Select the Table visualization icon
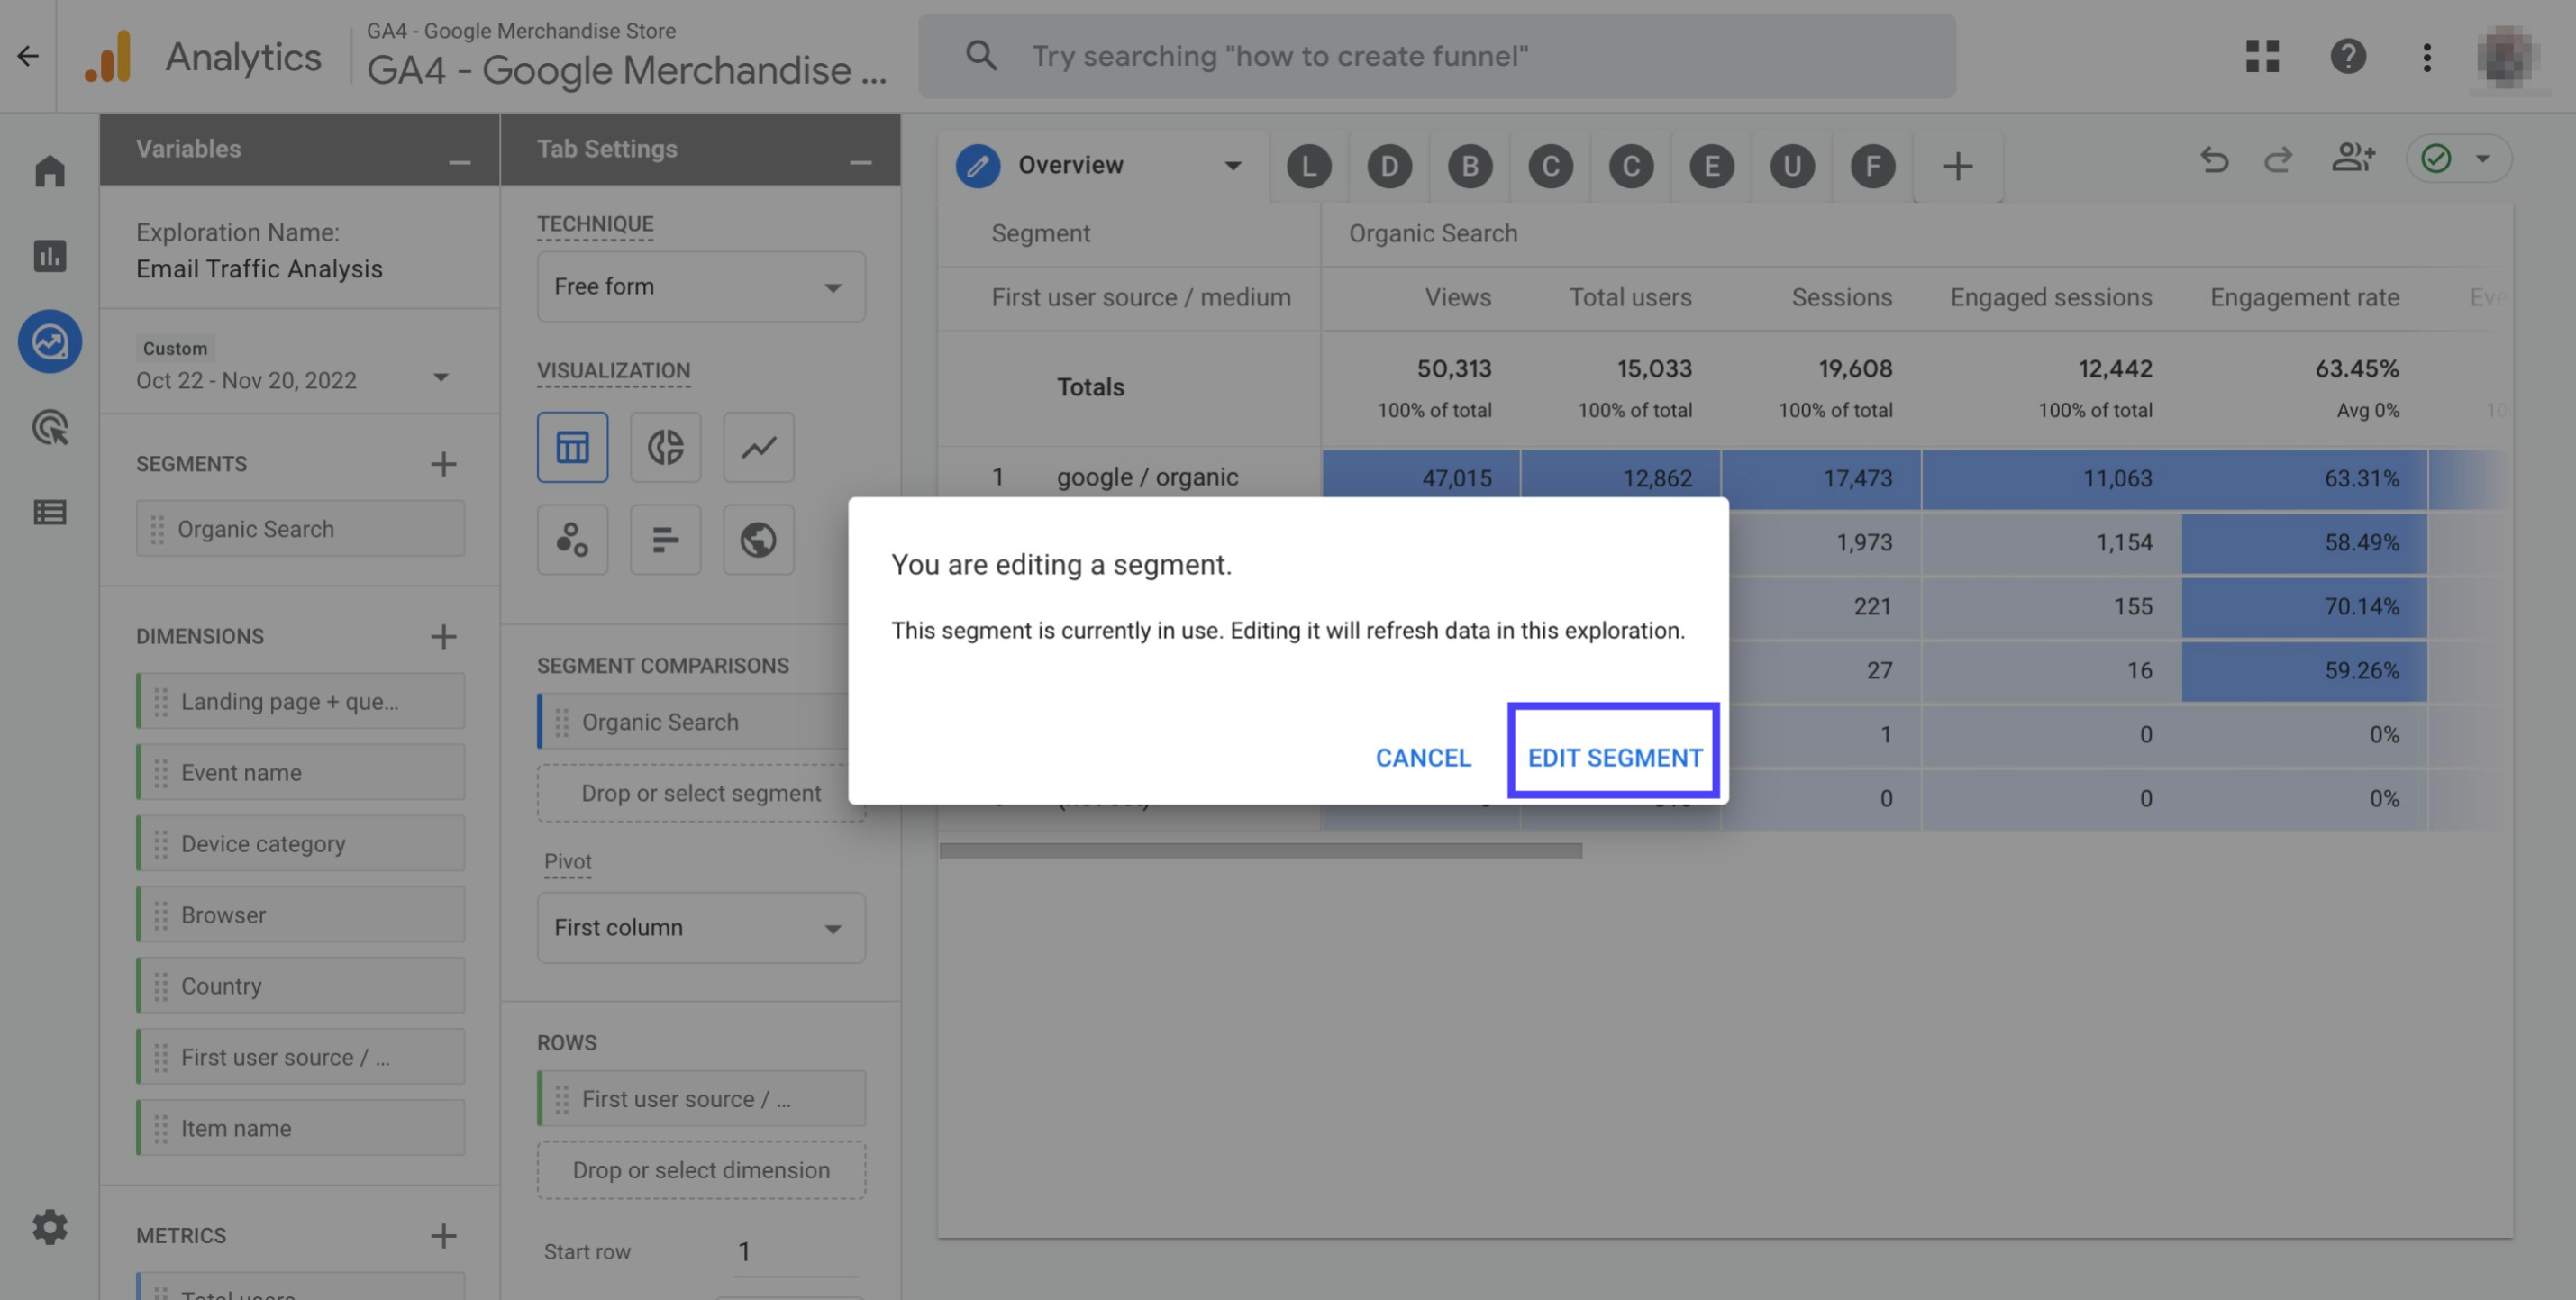Viewport: 2576px width, 1300px height. 572,447
